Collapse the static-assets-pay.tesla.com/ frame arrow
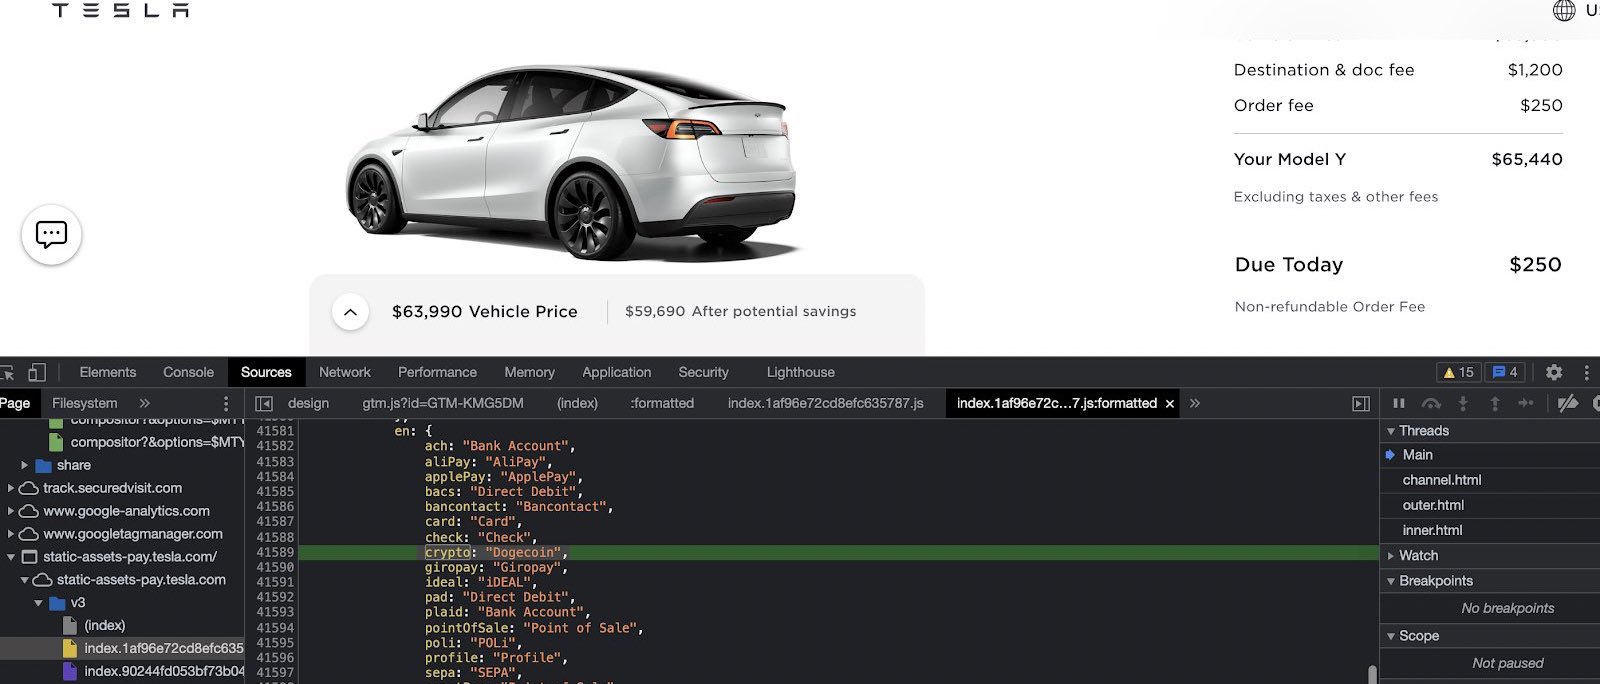Screen dimensions: 1600x684 click(11, 557)
